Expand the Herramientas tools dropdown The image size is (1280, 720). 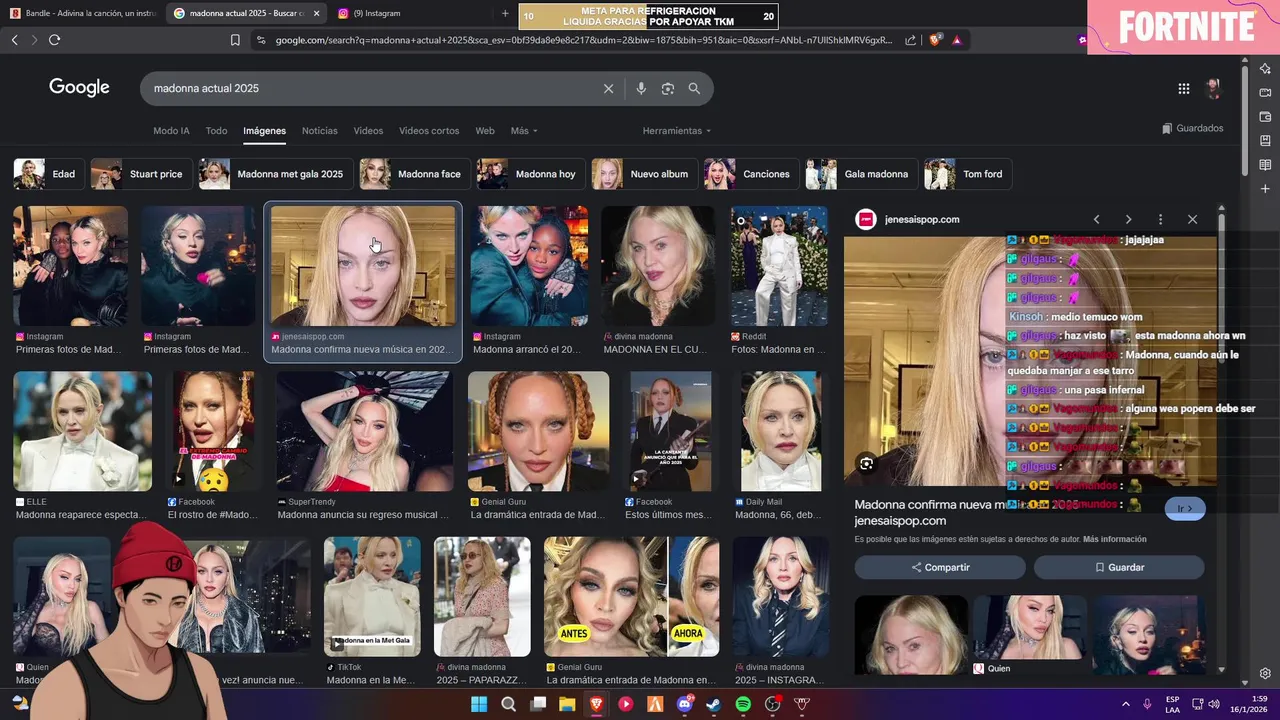[x=677, y=131]
